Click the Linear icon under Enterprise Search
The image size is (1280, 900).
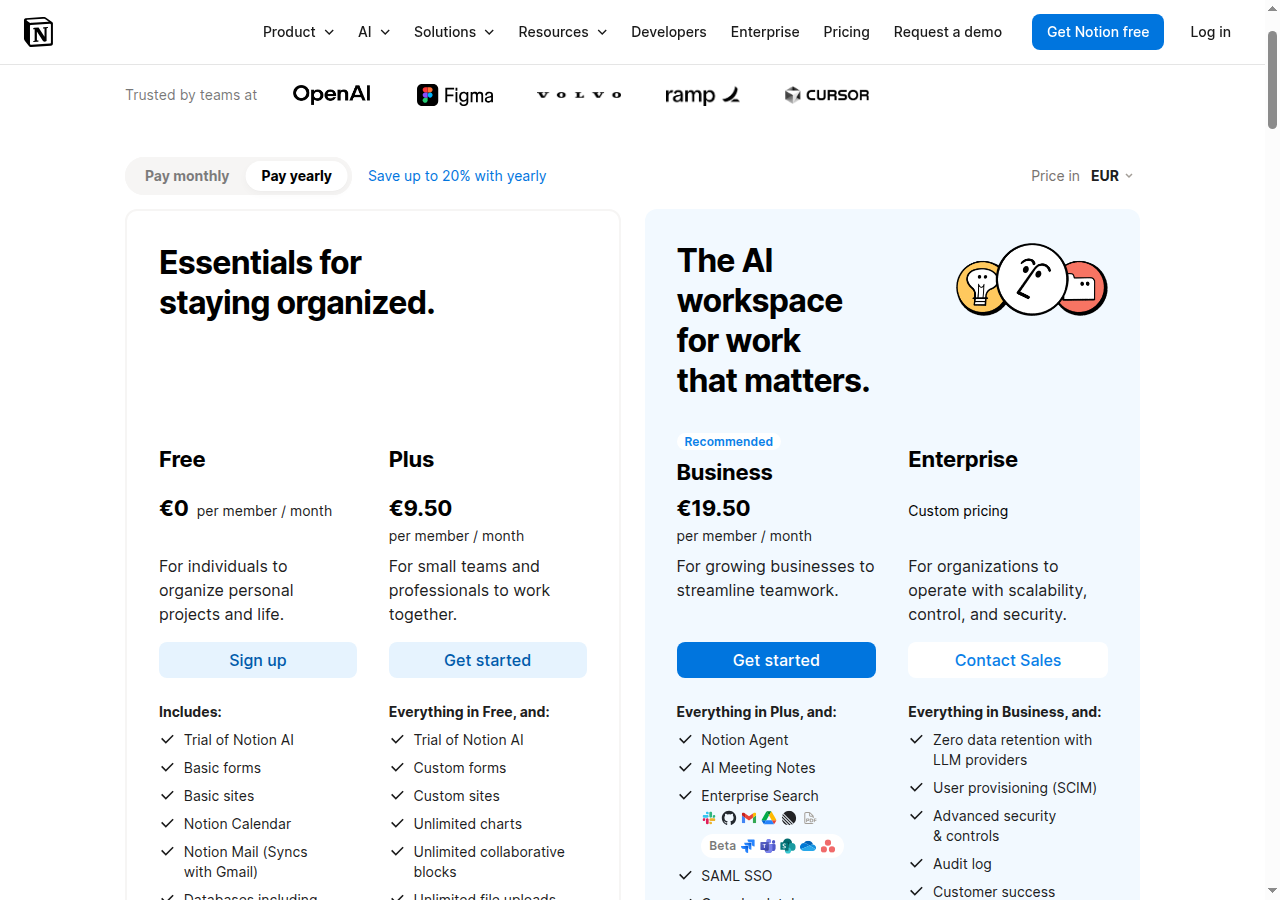(789, 818)
